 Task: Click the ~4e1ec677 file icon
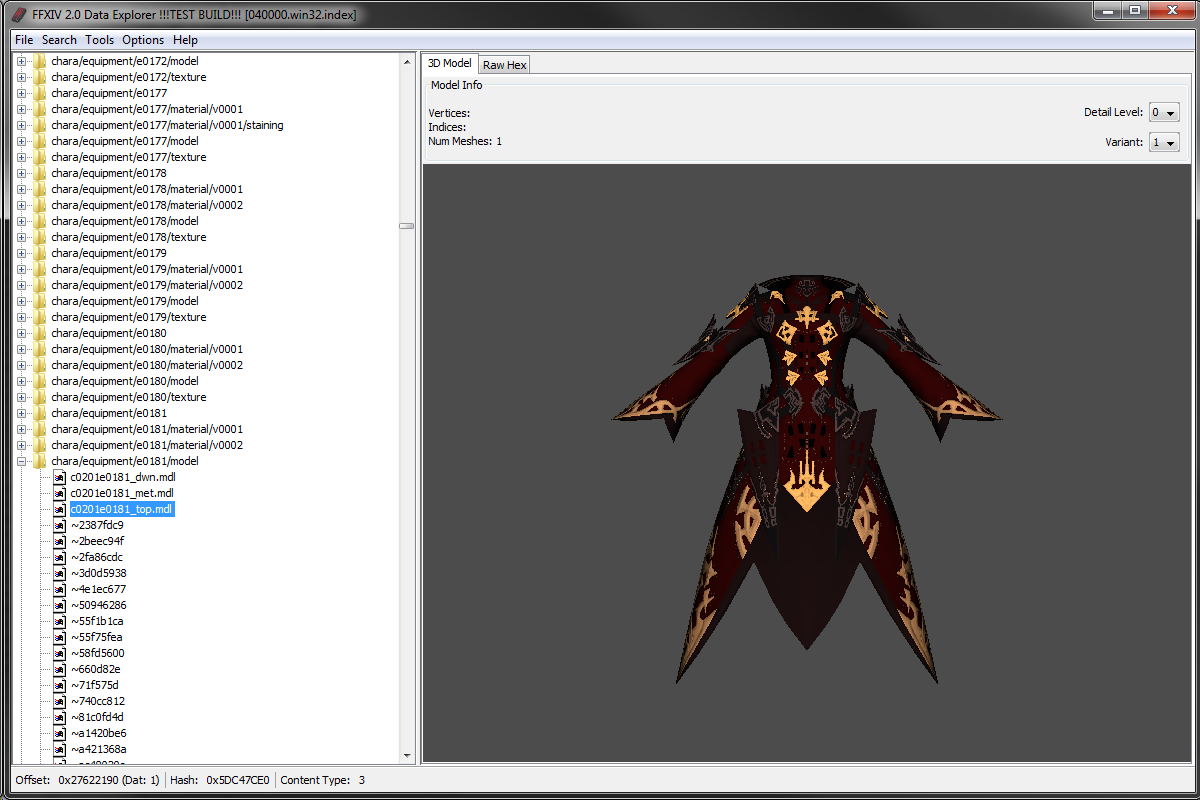coord(59,589)
